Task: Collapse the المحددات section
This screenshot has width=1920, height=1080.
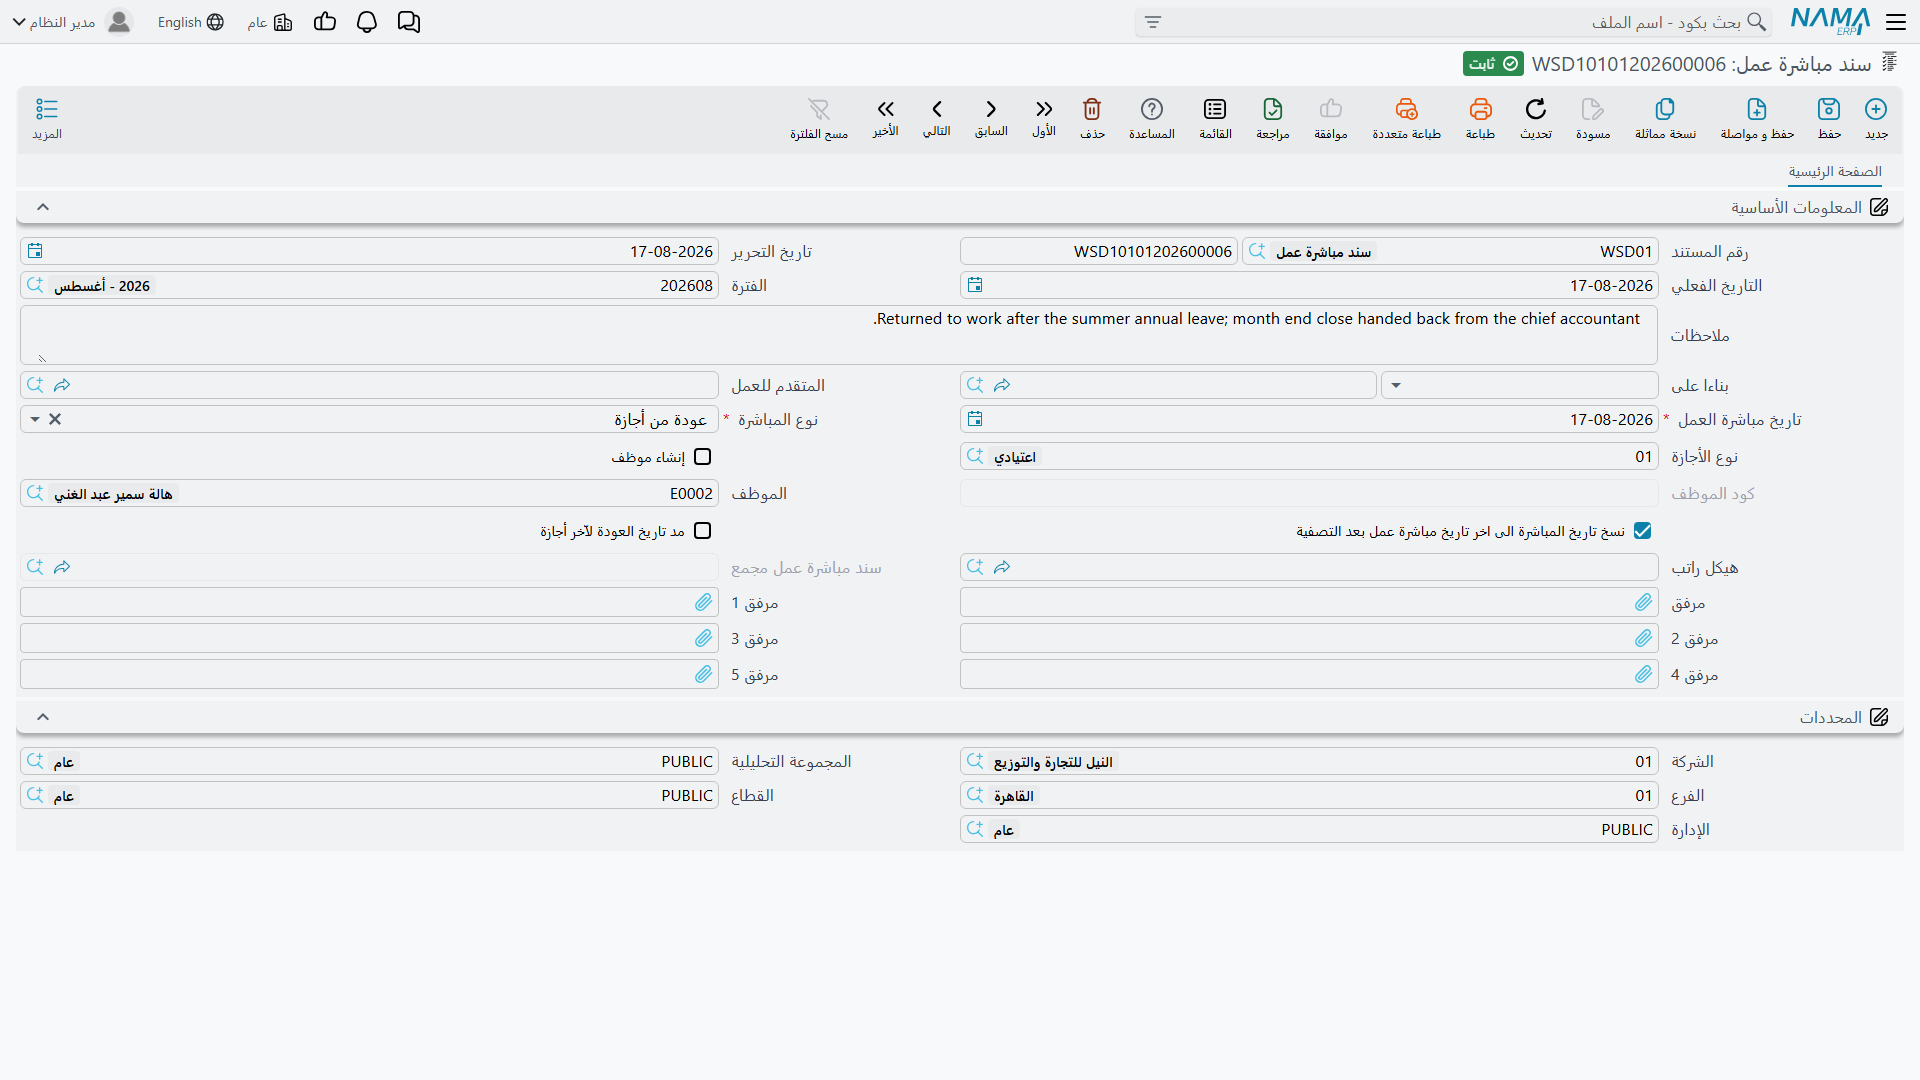Action: [43, 717]
